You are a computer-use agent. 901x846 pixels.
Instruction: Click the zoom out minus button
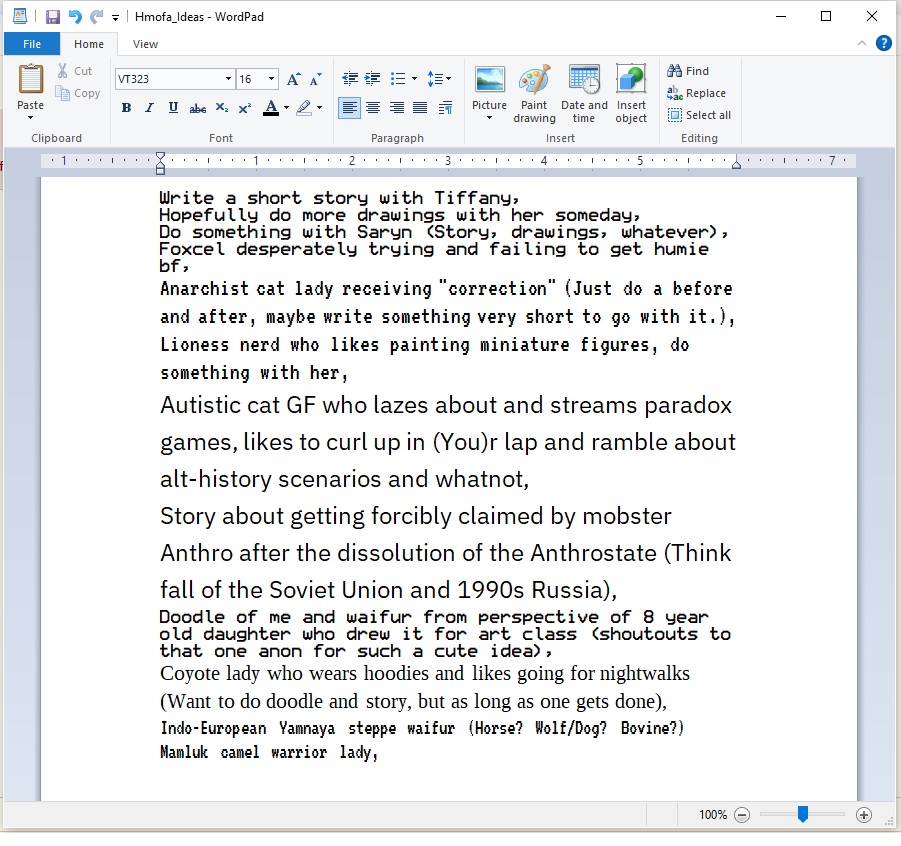[x=742, y=814]
